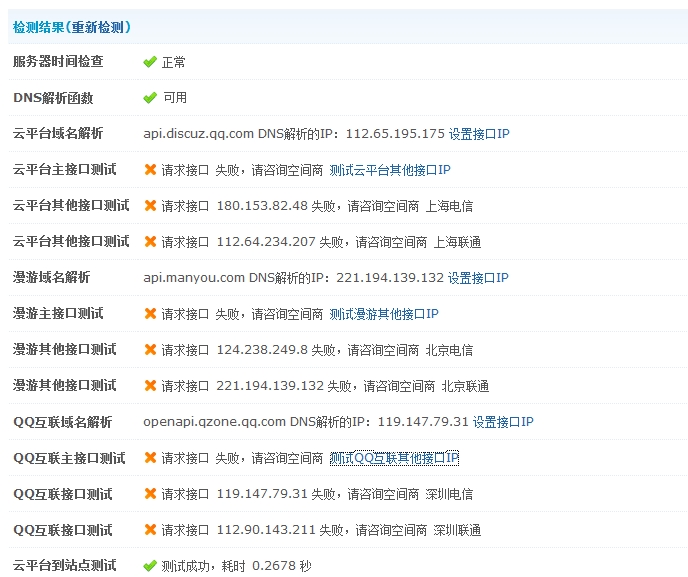
Task: Open 测试漫游其他接口IP link
Action: 383,314
